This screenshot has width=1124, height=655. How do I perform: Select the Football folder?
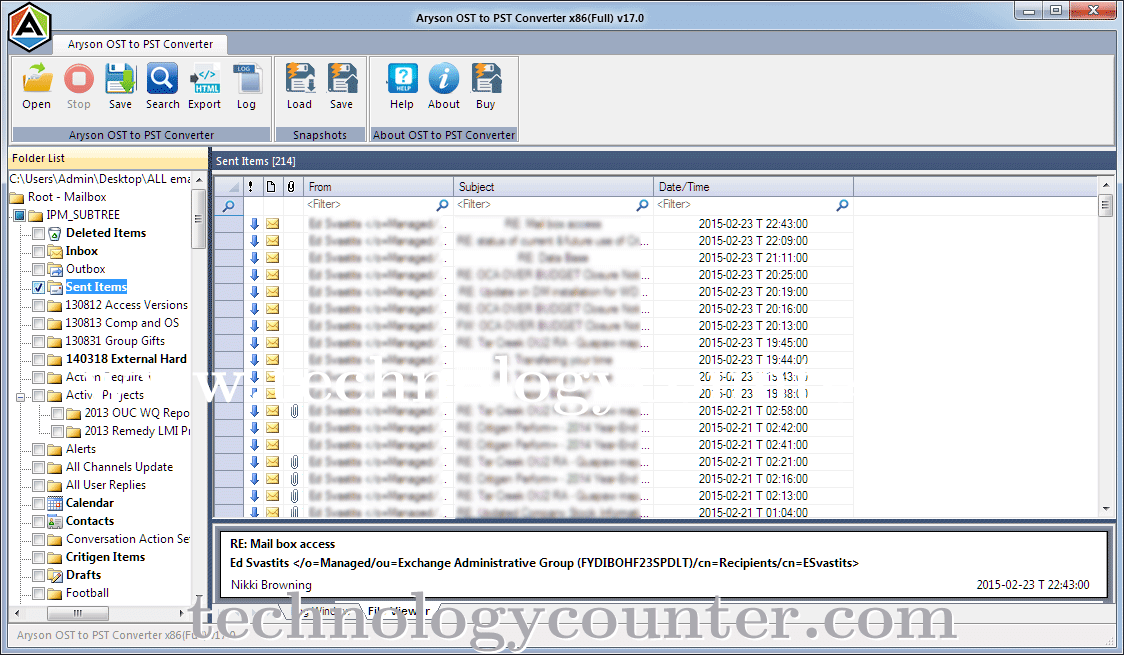coord(87,593)
